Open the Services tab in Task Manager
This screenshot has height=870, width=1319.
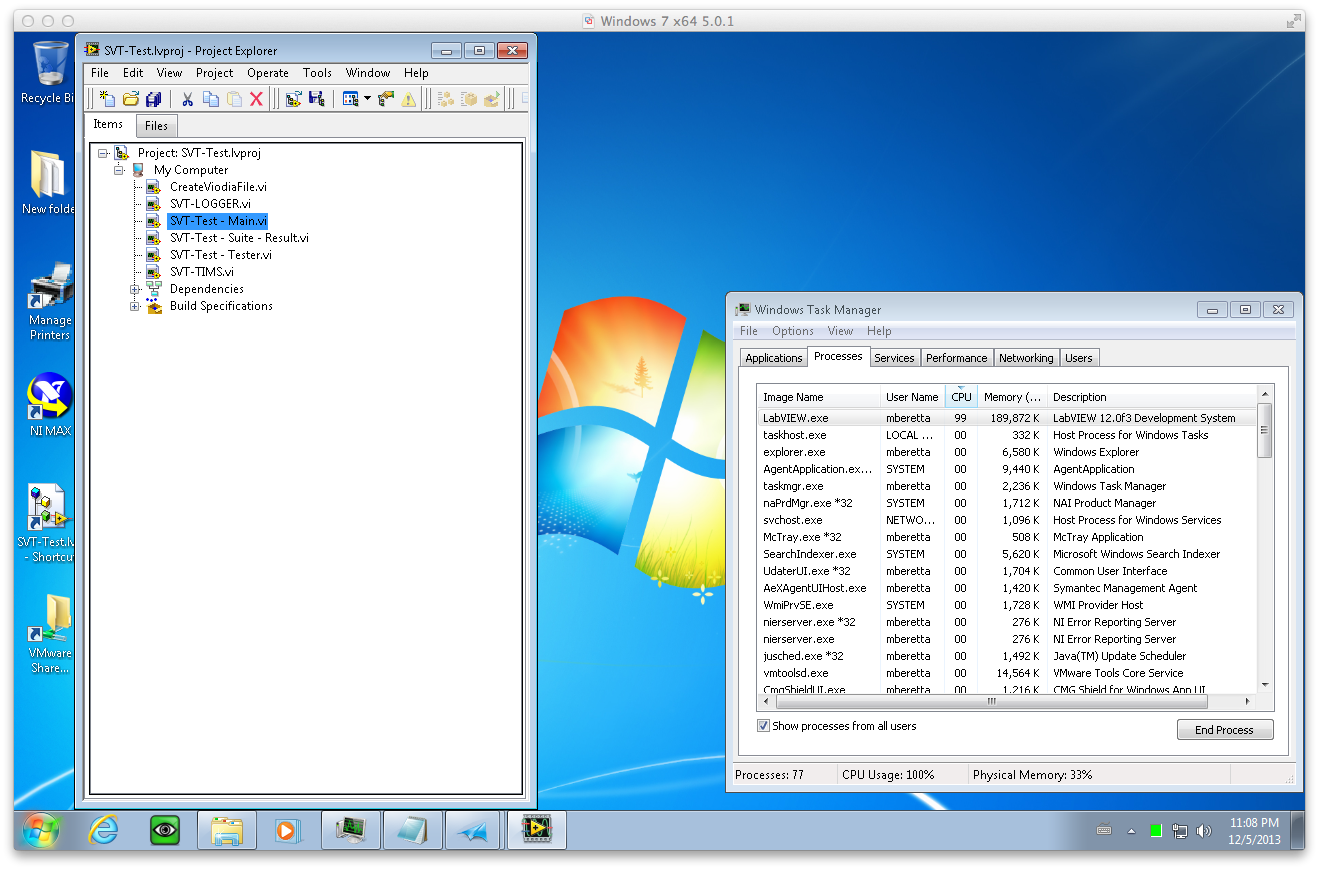coord(894,358)
